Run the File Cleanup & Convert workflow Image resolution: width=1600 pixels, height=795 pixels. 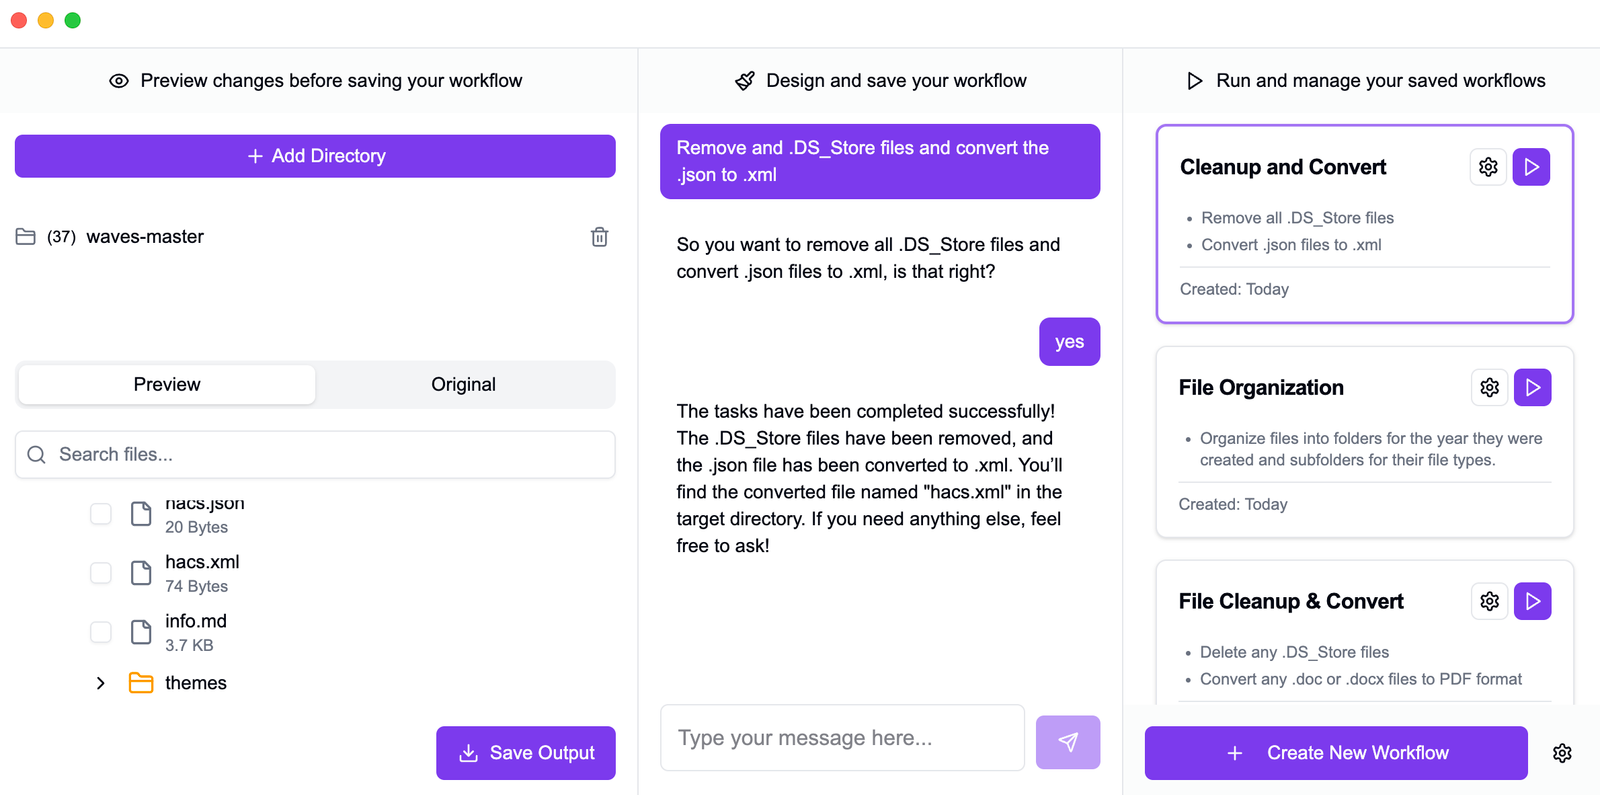[1532, 601]
